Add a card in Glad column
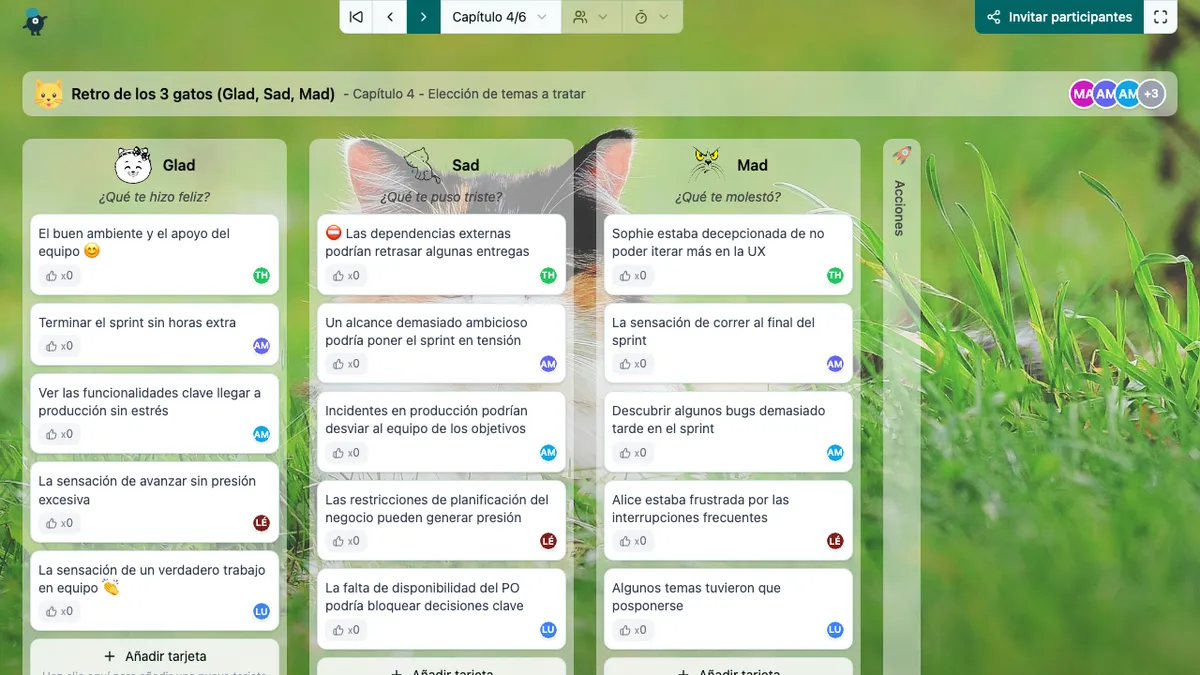 (155, 656)
